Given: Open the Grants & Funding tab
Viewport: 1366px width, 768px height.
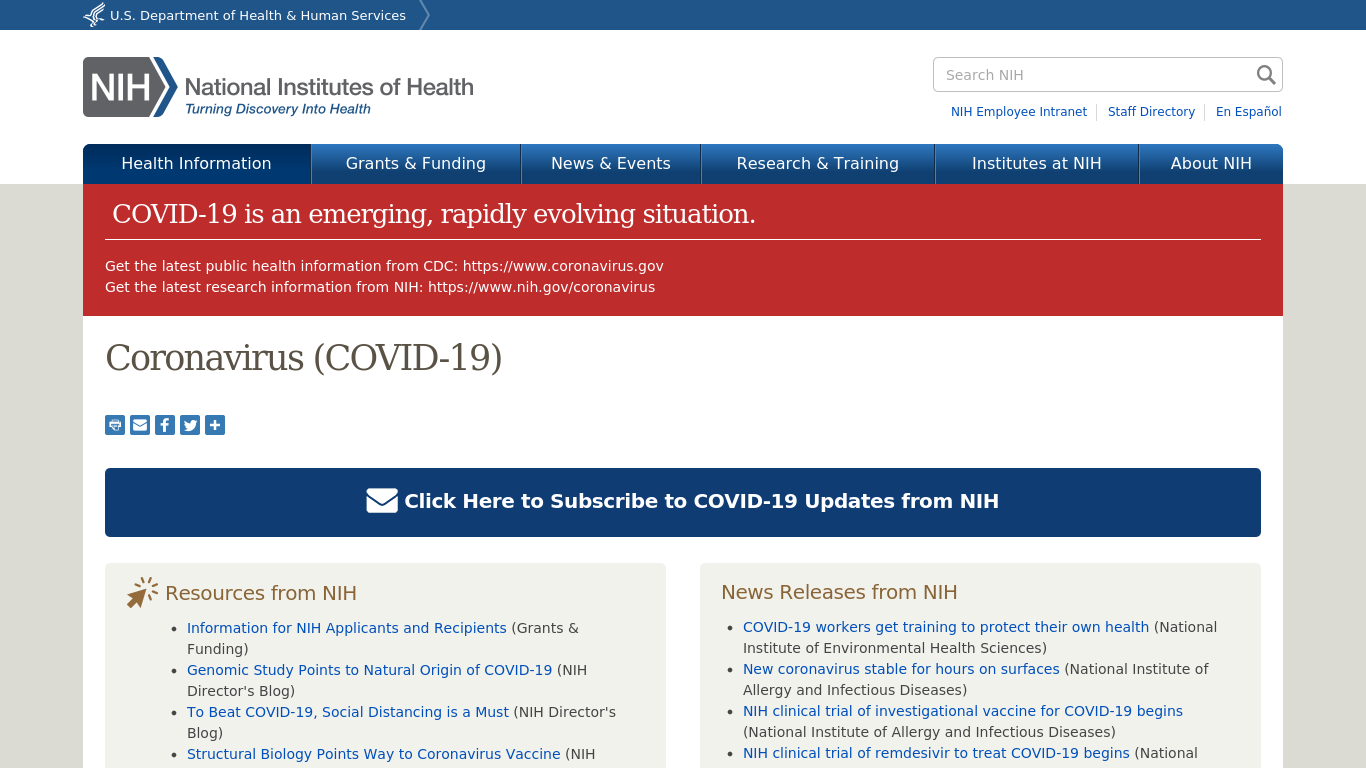Looking at the screenshot, I should [415, 163].
